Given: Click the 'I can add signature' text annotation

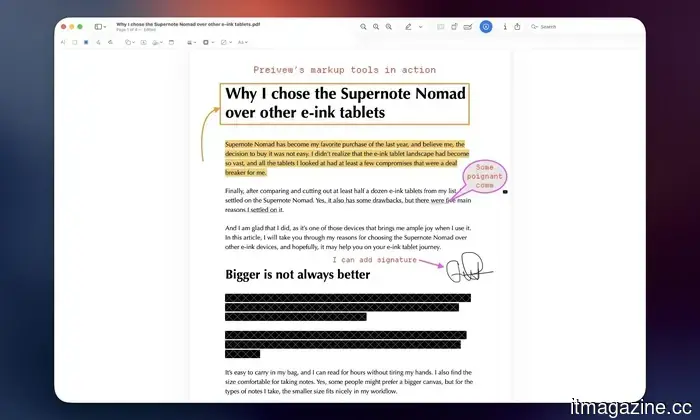Looking at the screenshot, I should click(x=374, y=260).
